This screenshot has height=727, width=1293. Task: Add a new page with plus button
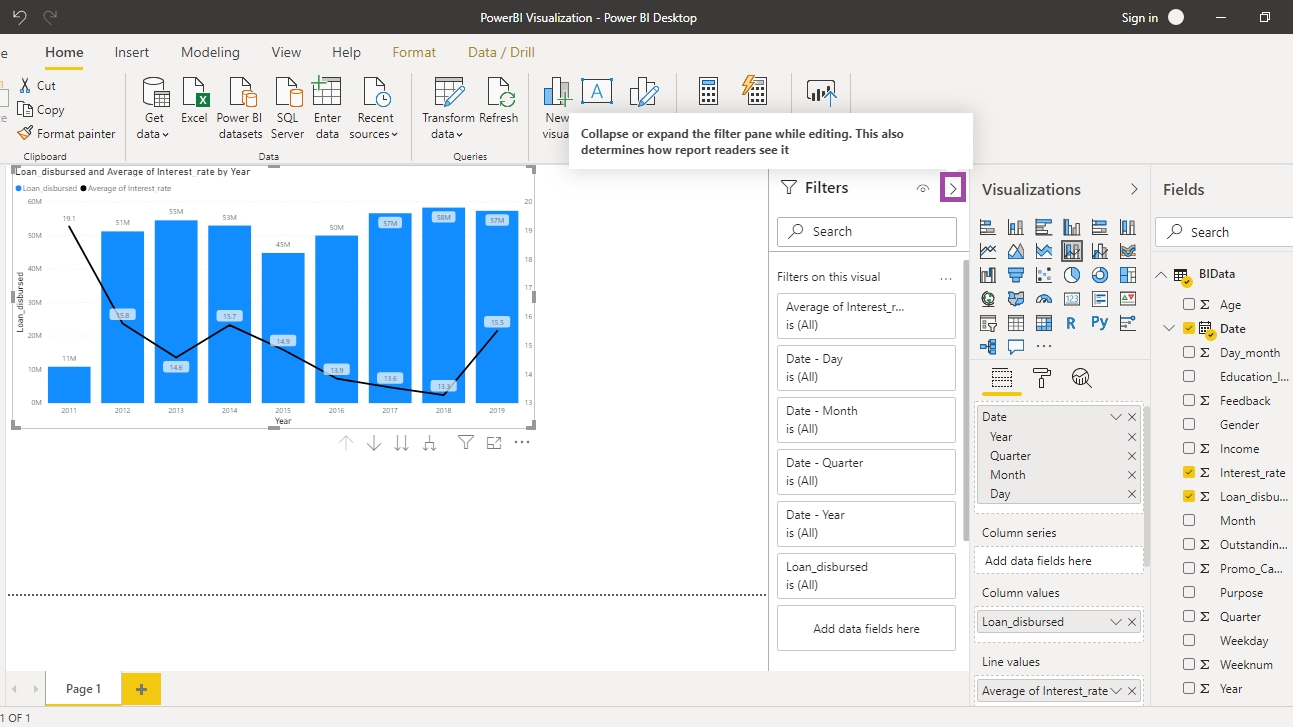[141, 689]
